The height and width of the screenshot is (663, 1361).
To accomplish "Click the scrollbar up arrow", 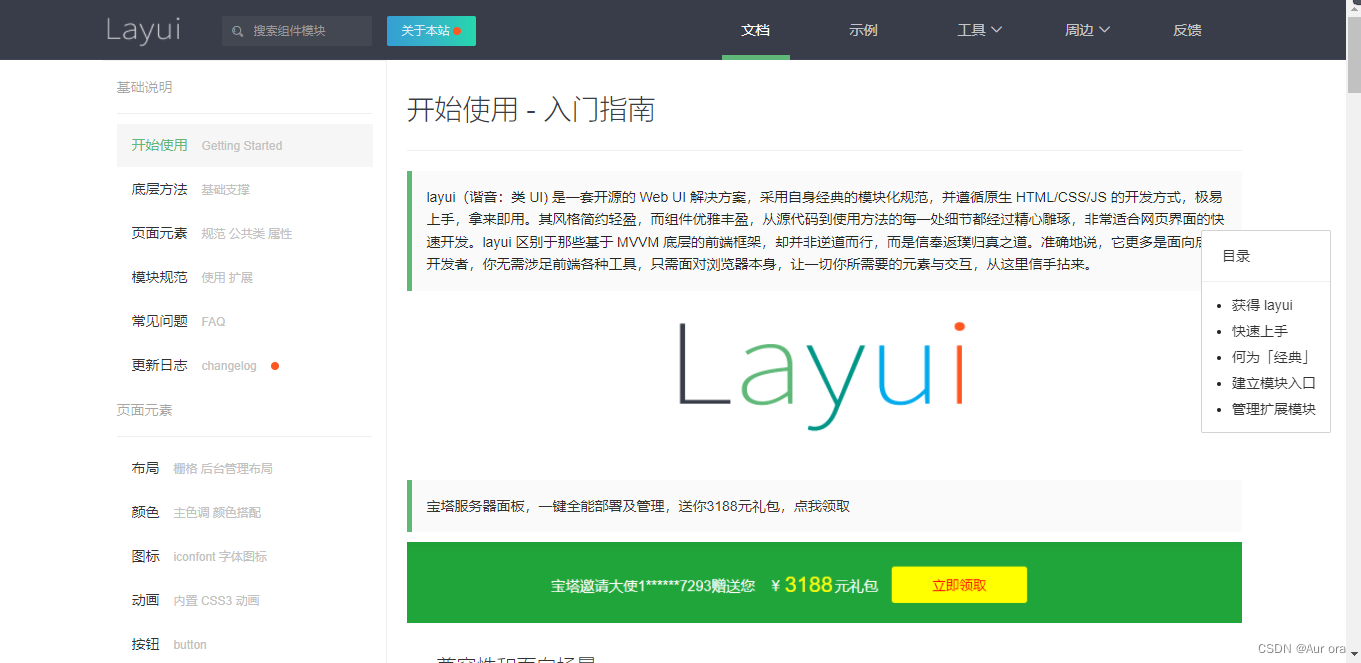I will click(x=1354, y=8).
